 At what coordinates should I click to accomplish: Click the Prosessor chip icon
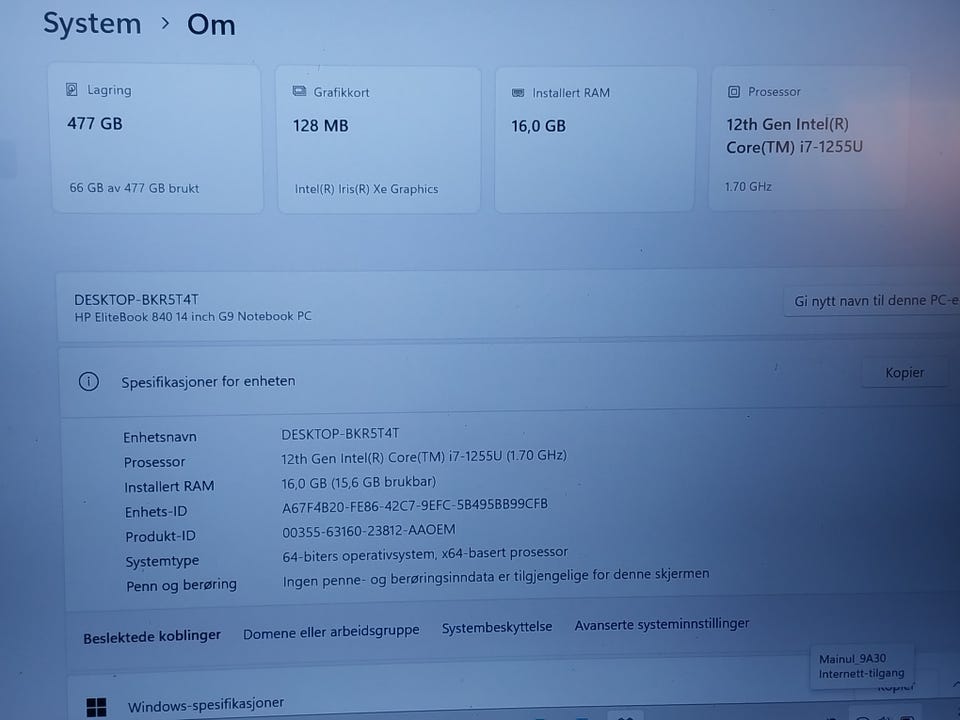733,92
